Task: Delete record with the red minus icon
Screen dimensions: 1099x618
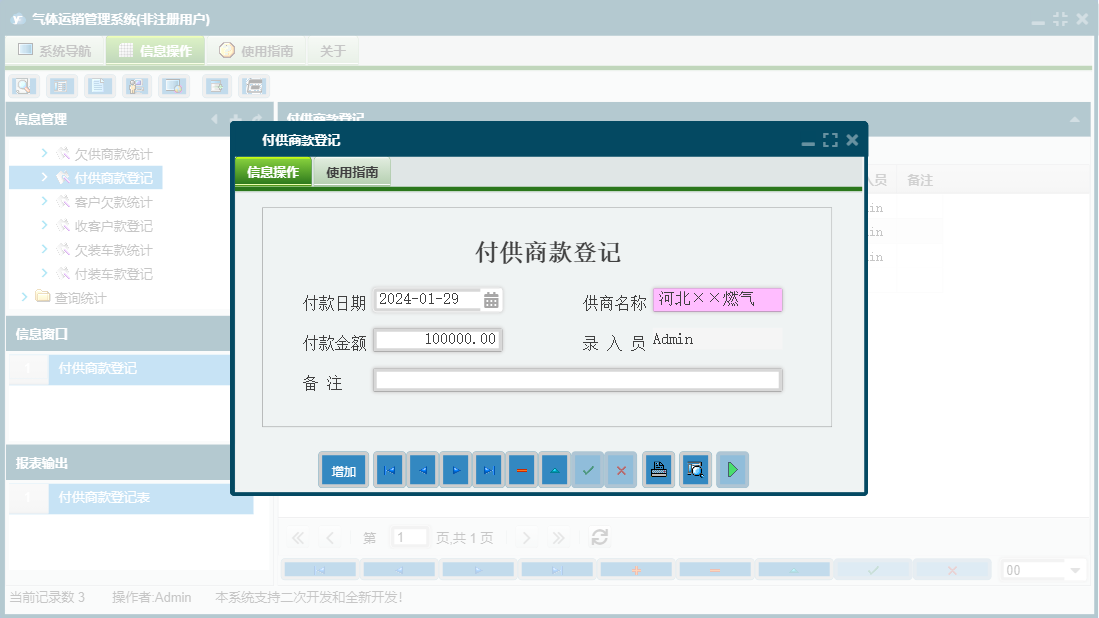Action: [x=521, y=469]
